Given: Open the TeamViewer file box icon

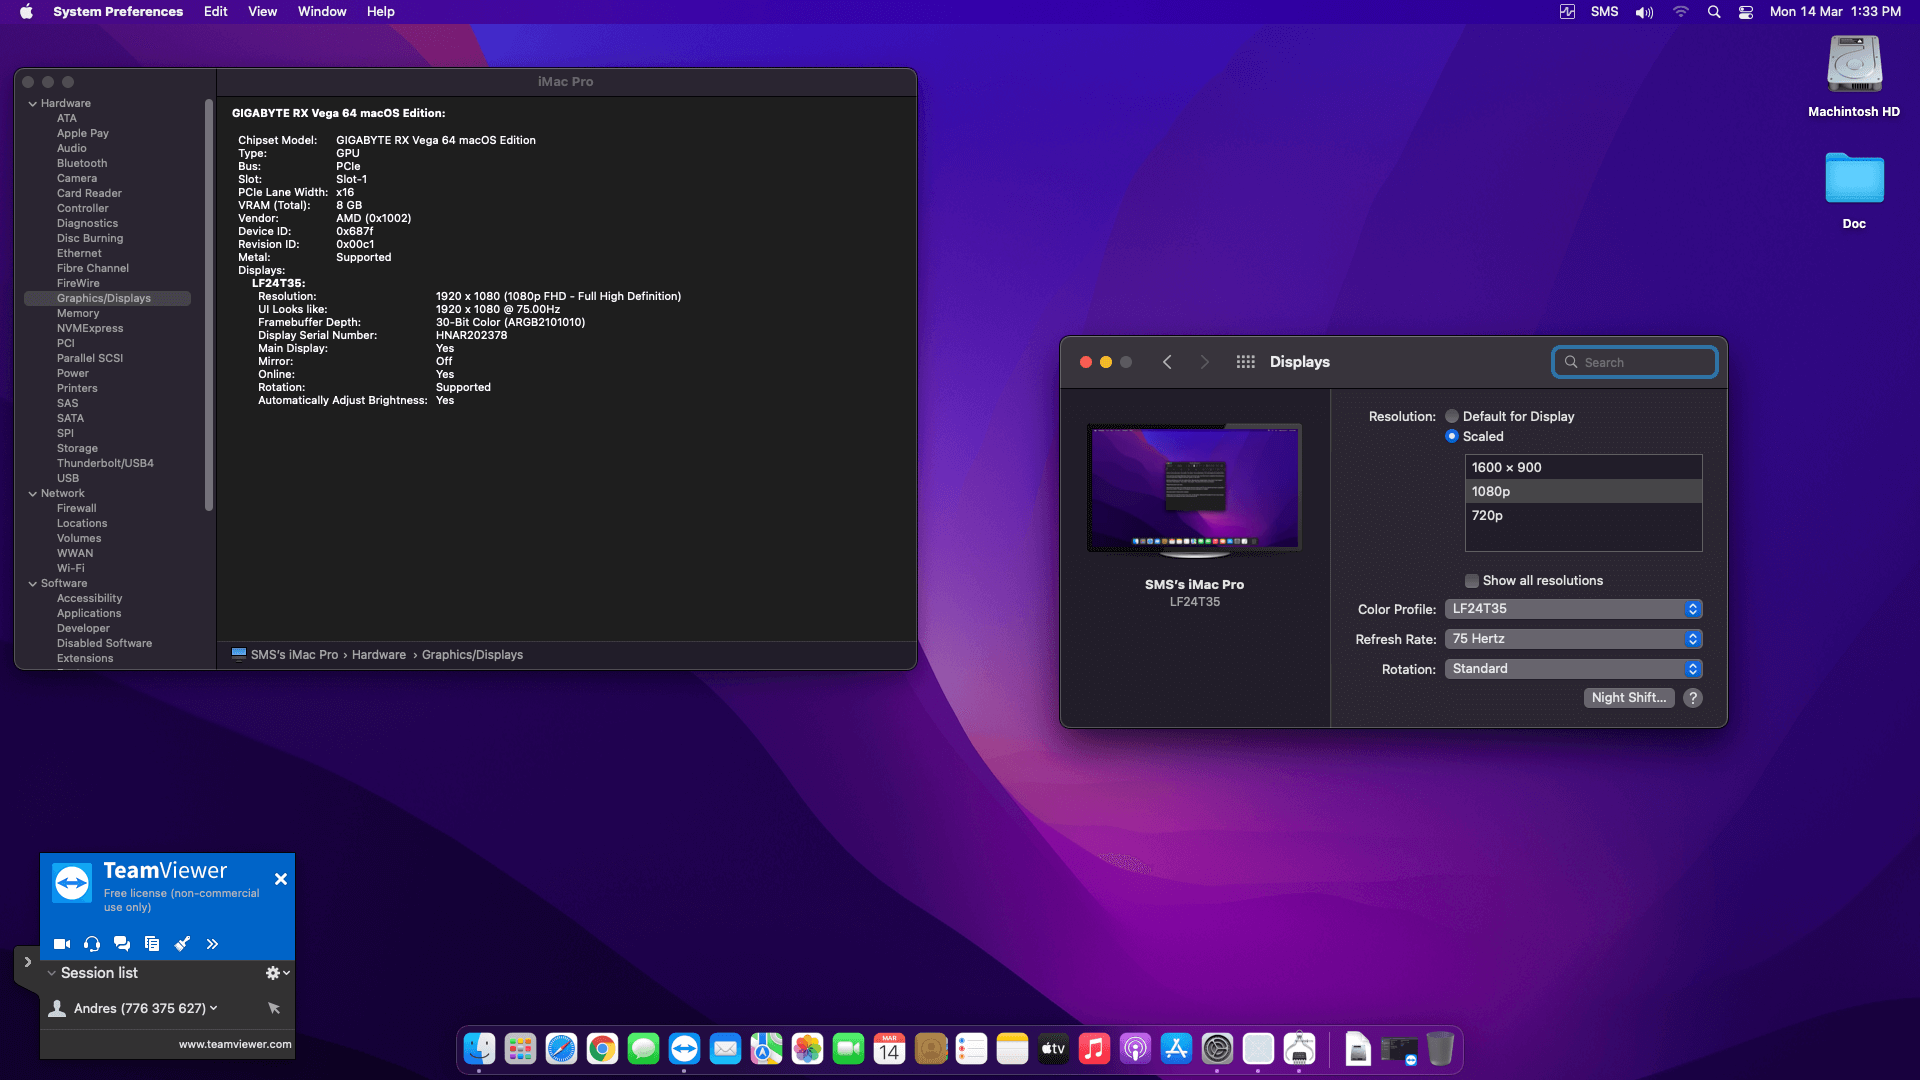Looking at the screenshot, I should (x=152, y=944).
